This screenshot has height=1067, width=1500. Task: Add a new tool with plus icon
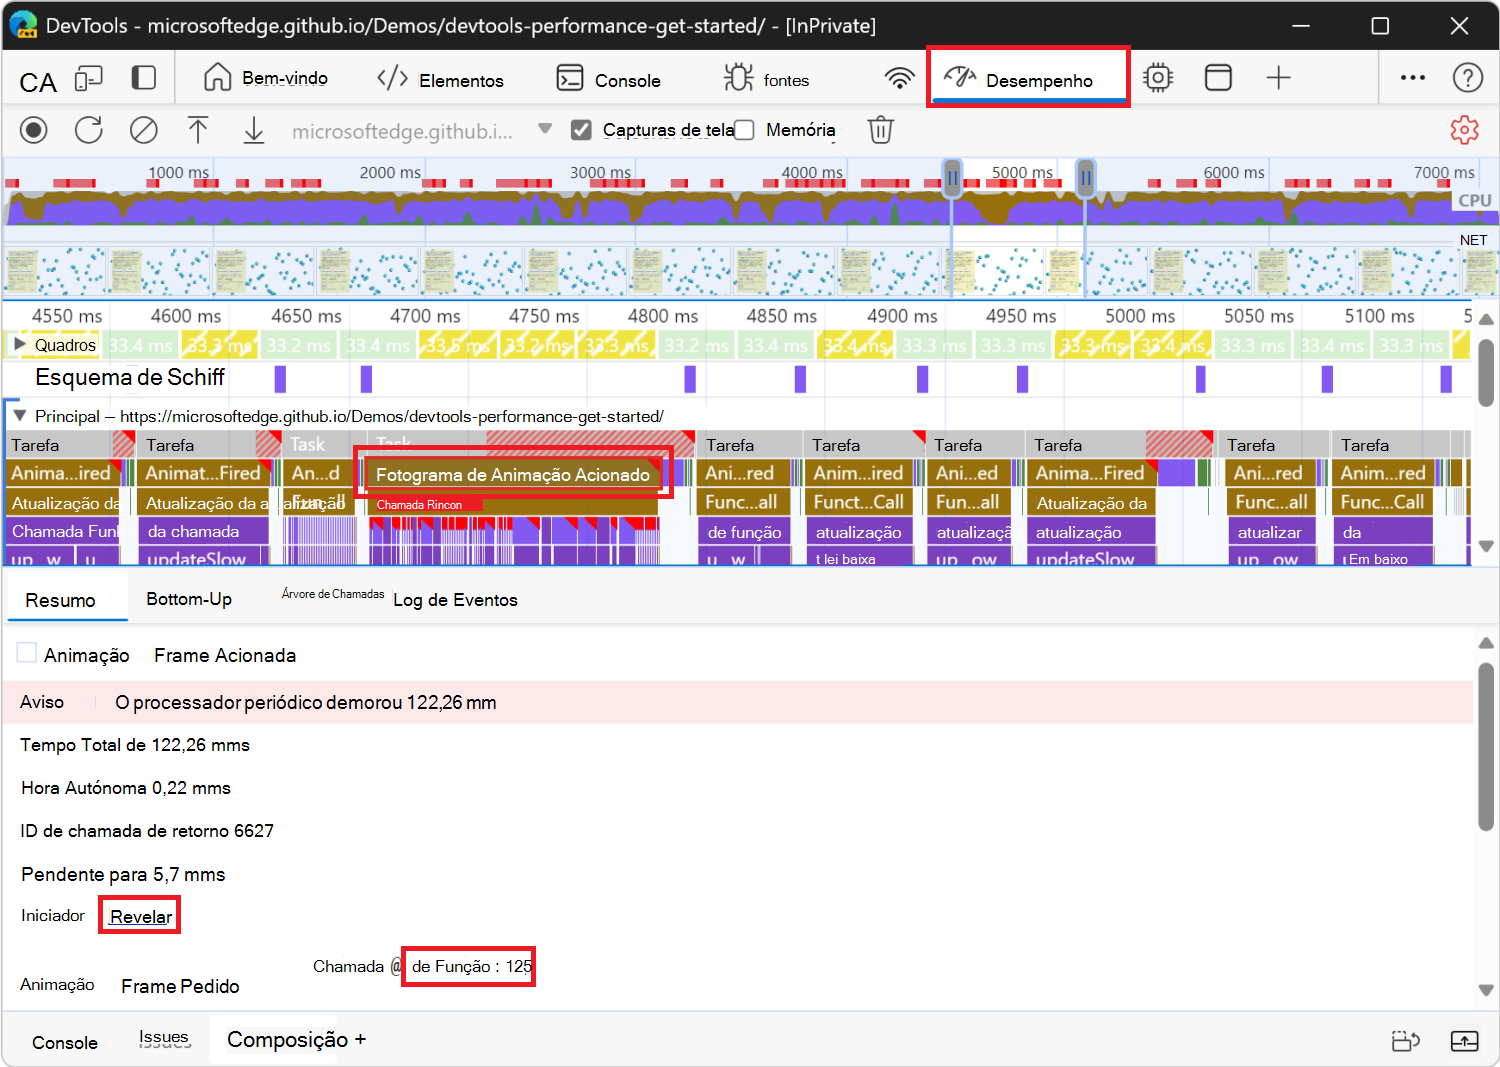click(1279, 78)
